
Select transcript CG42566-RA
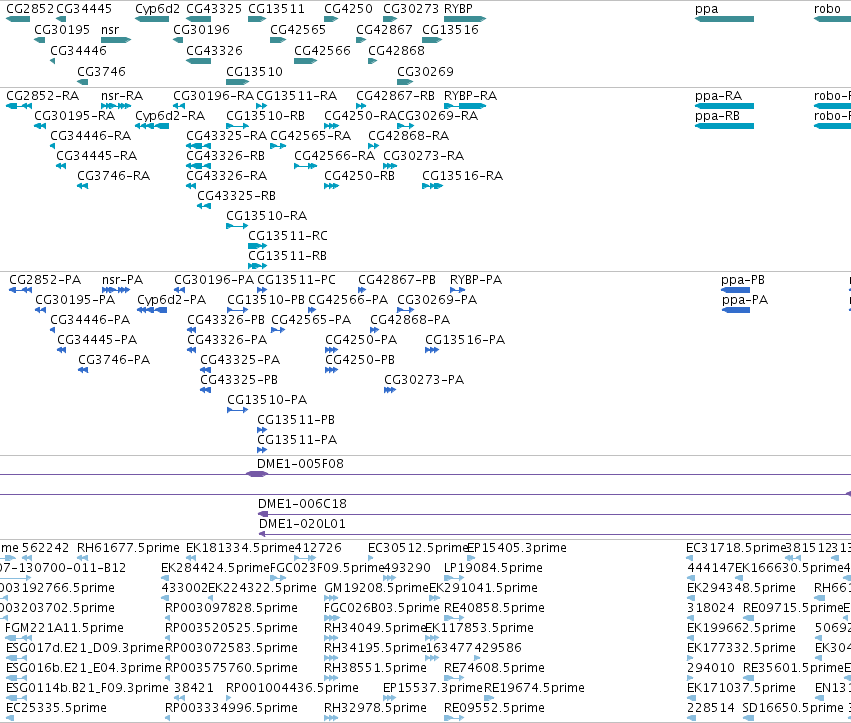(334, 156)
